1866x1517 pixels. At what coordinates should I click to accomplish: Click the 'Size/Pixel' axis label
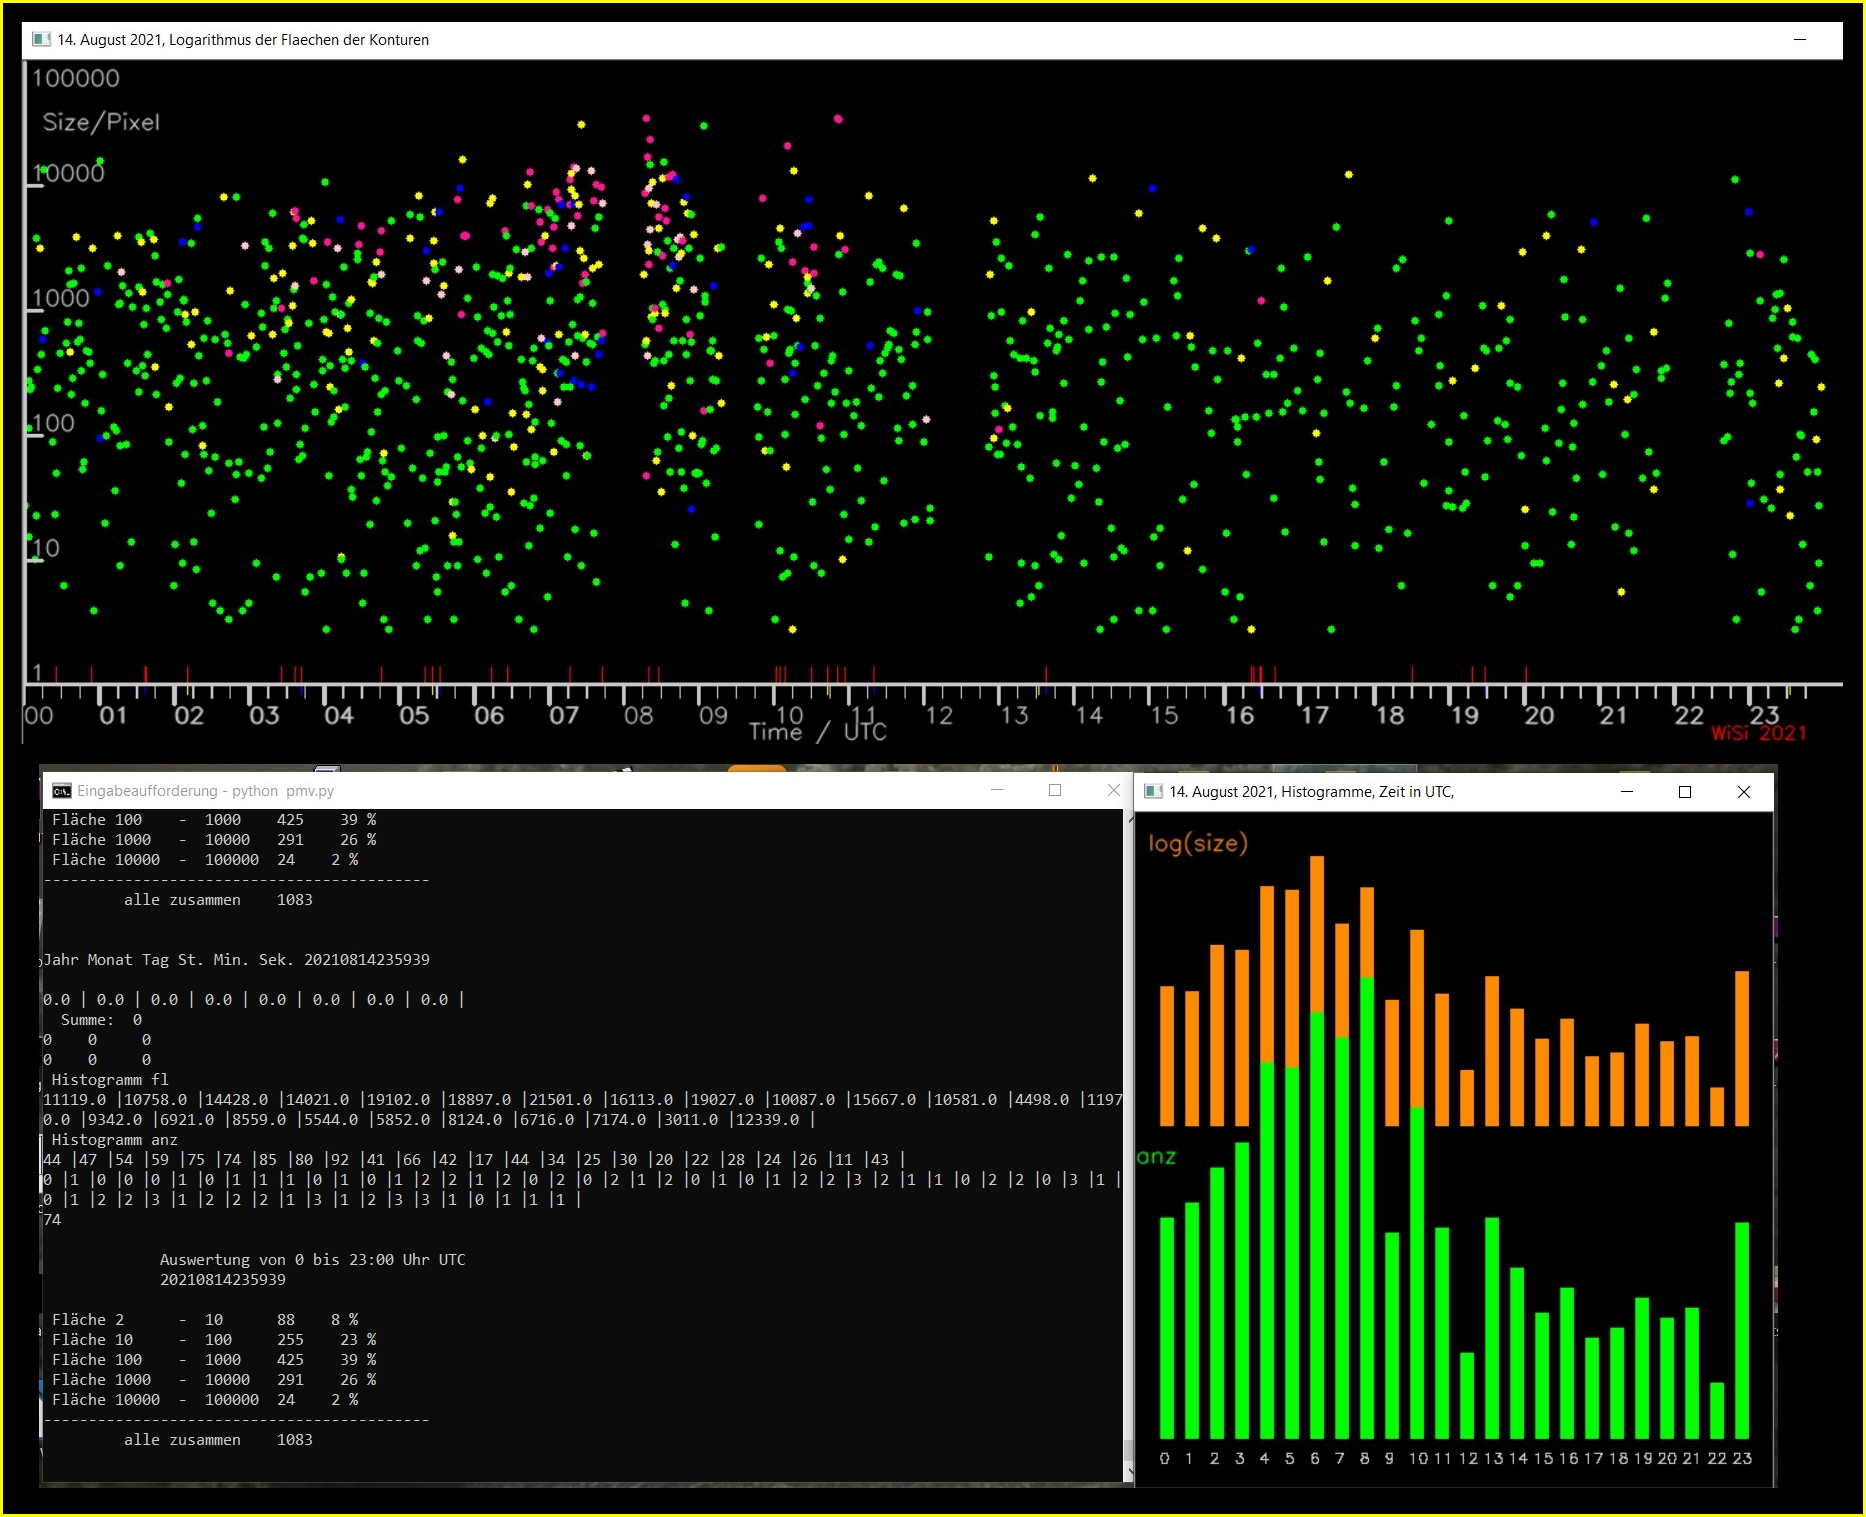click(101, 122)
